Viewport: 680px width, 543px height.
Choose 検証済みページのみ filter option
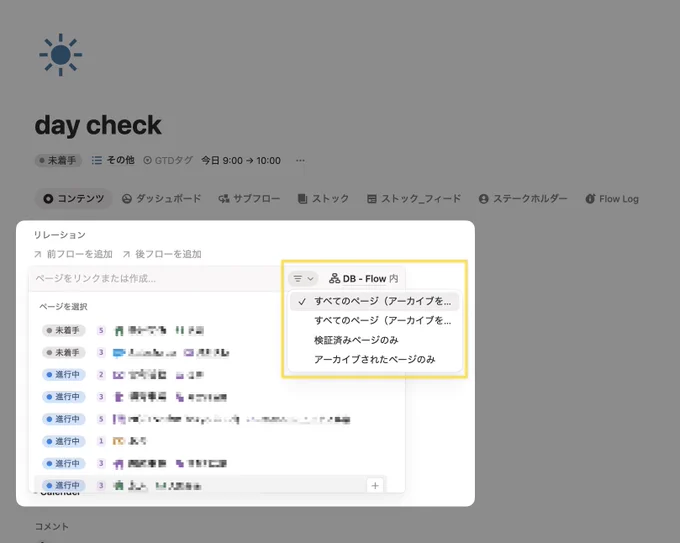point(374,340)
